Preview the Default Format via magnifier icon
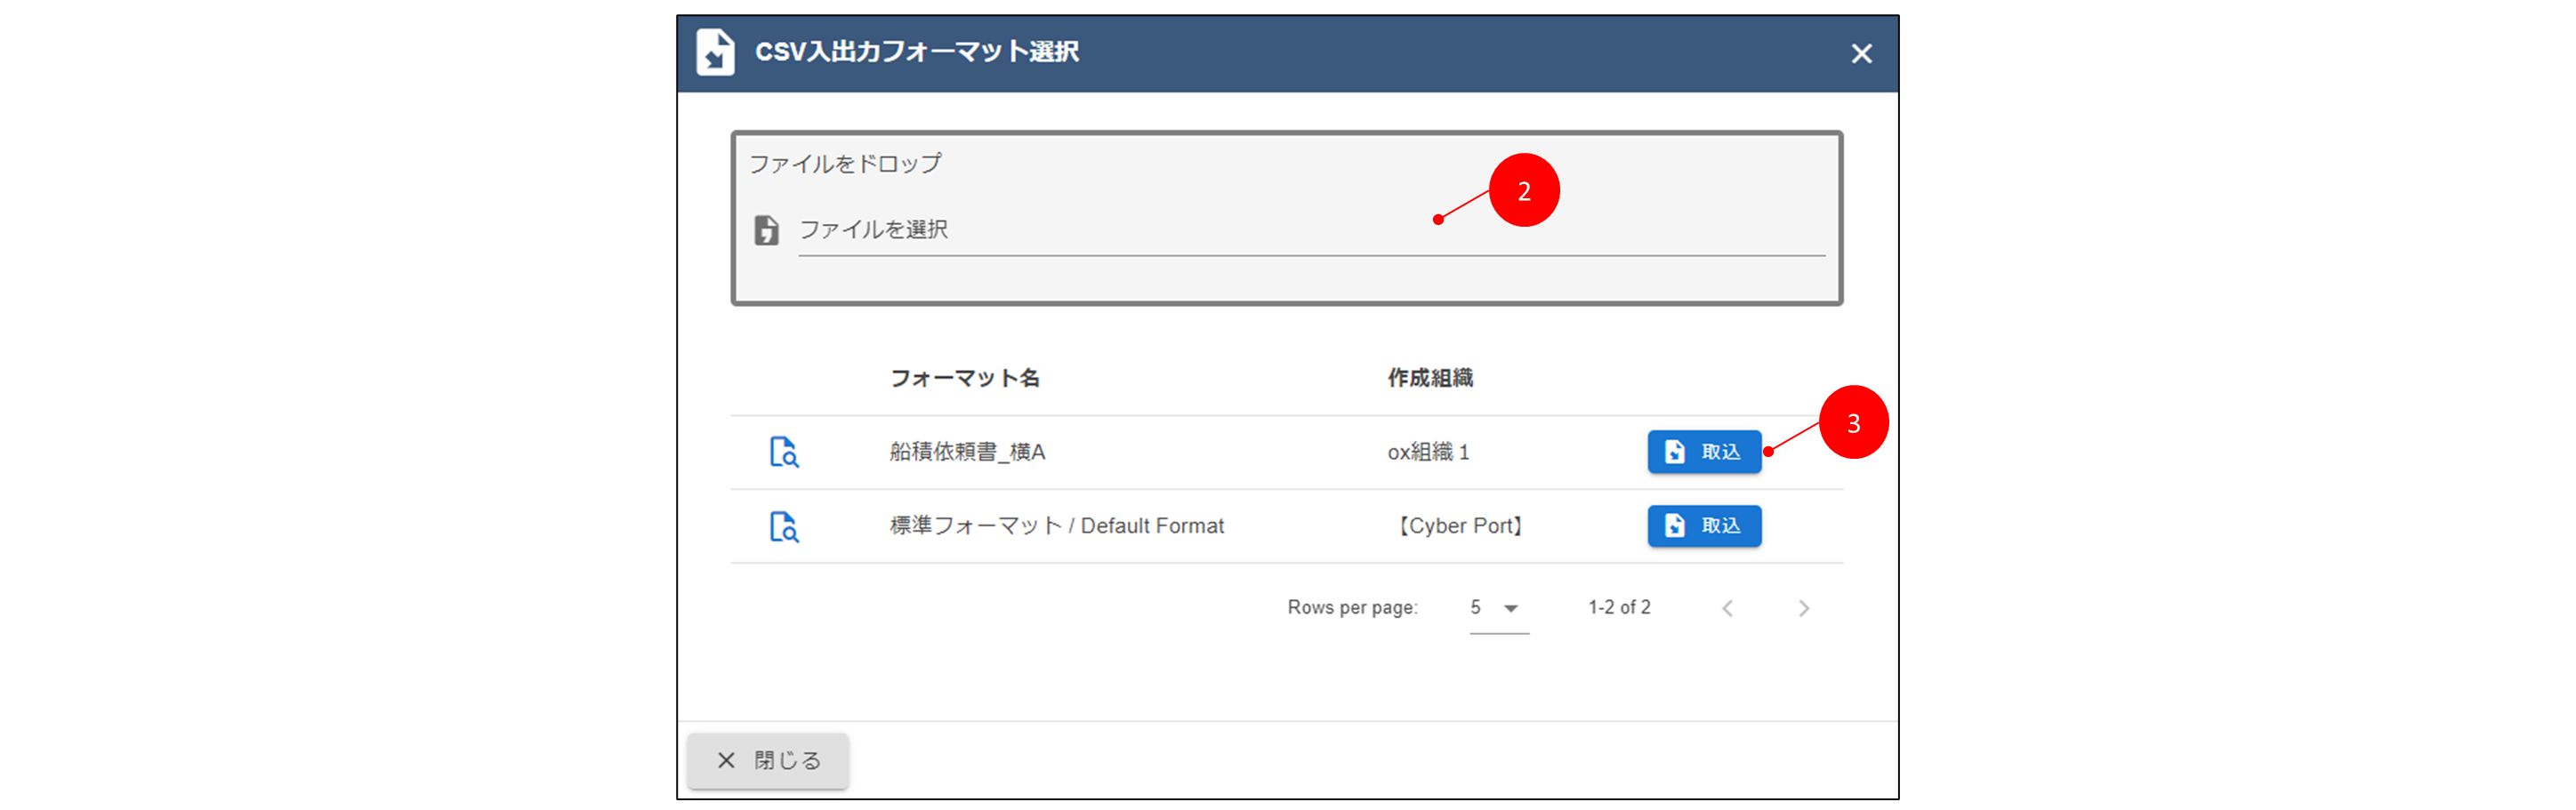The image size is (2576, 810). [x=784, y=526]
